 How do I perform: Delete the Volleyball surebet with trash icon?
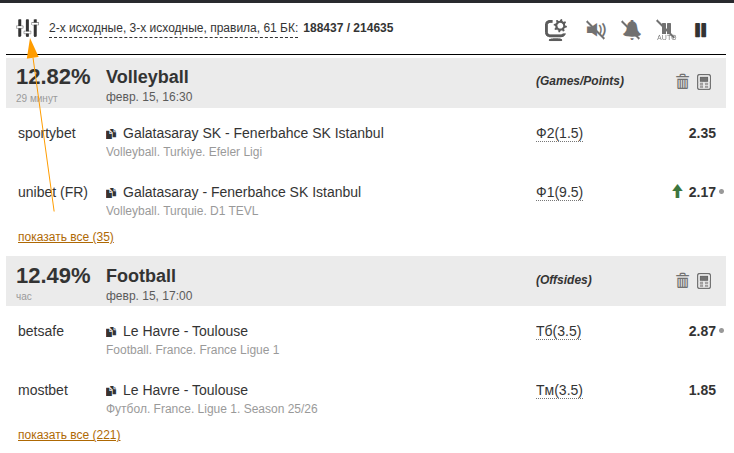point(683,82)
